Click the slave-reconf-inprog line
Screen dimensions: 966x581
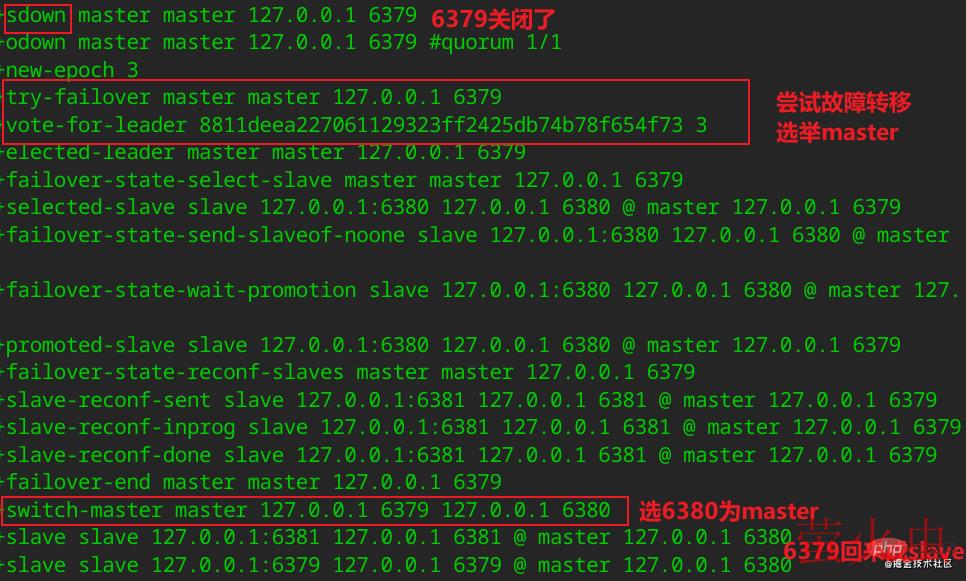point(482,427)
